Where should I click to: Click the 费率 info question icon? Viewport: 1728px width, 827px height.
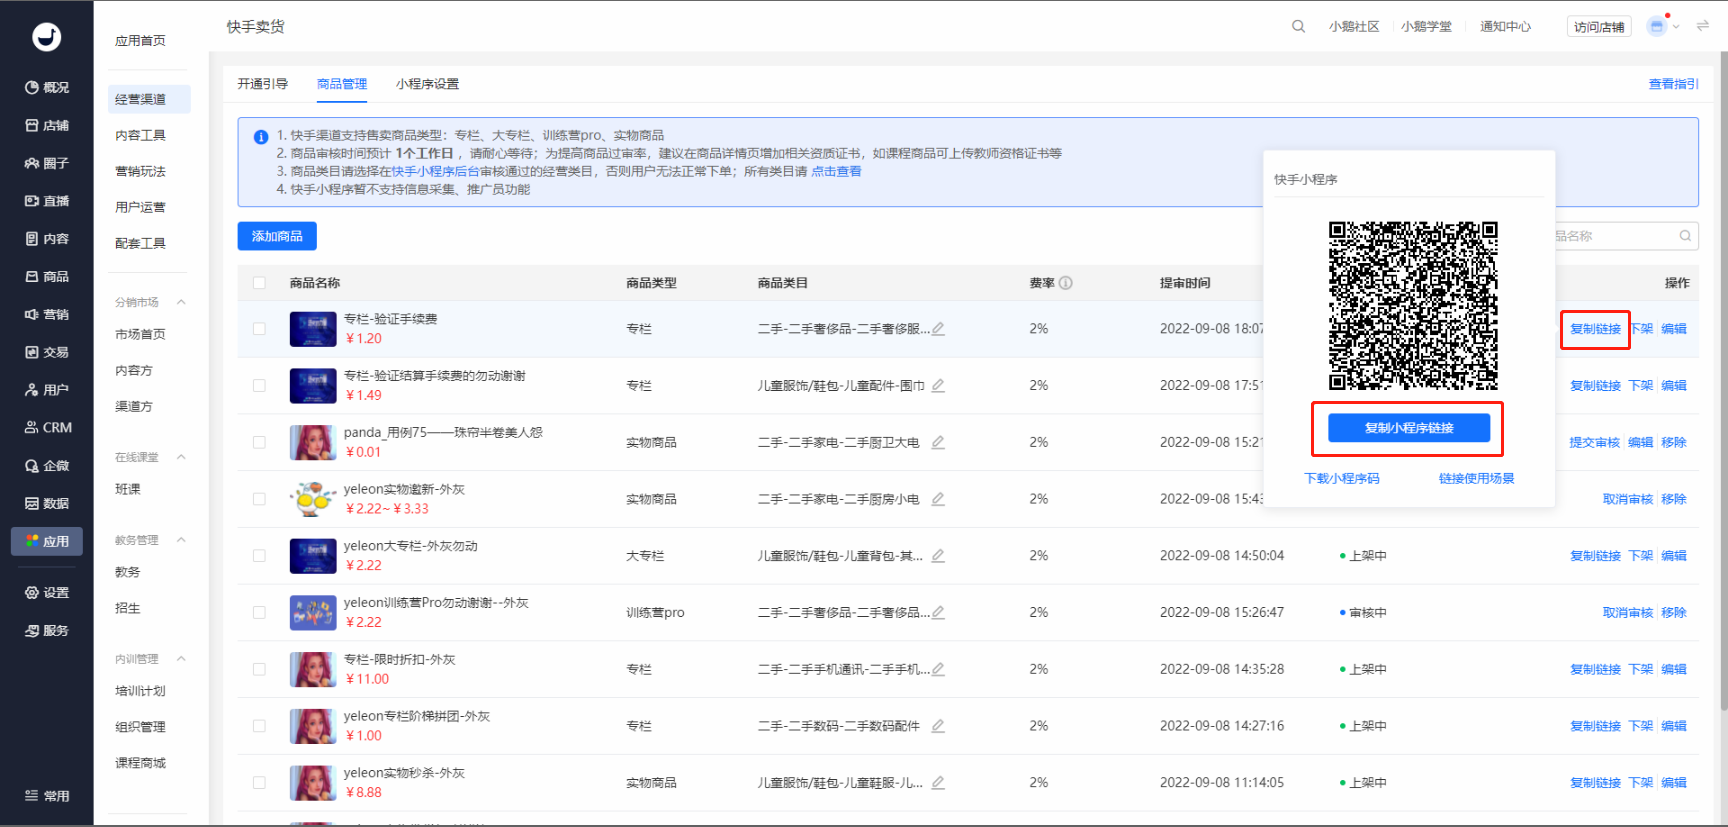pos(1066,283)
